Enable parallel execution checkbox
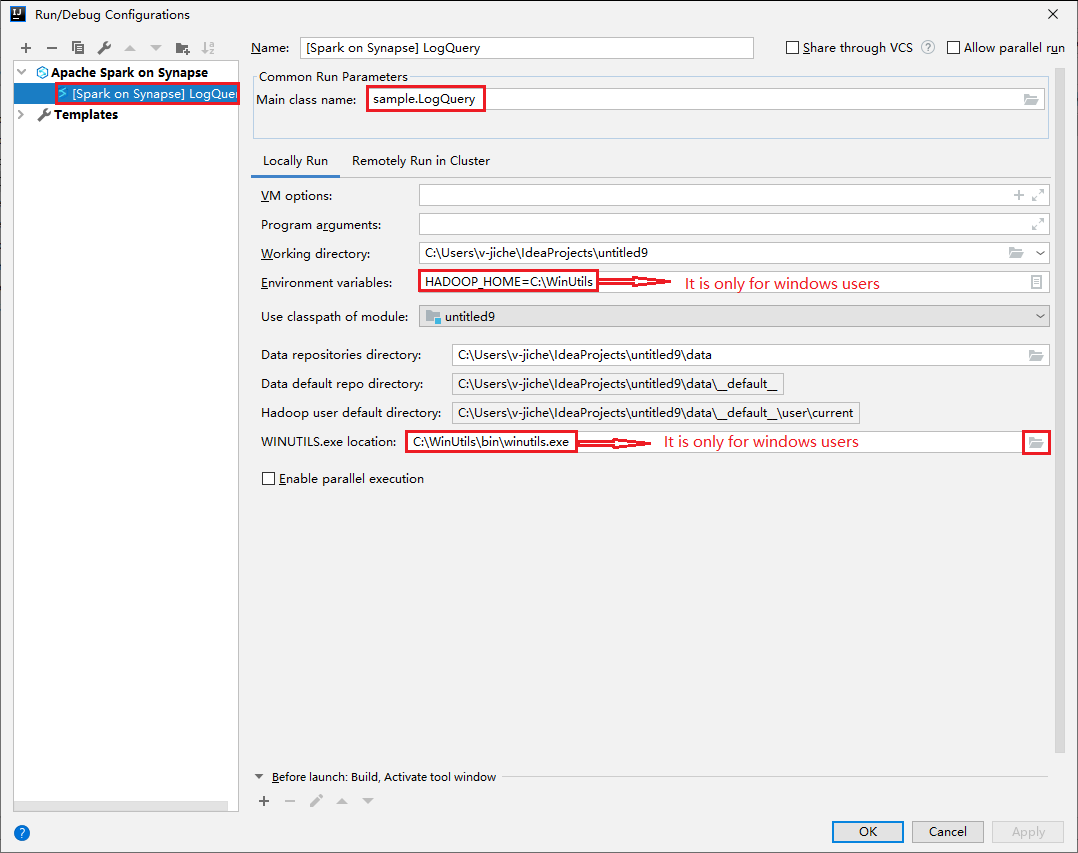 coord(269,478)
